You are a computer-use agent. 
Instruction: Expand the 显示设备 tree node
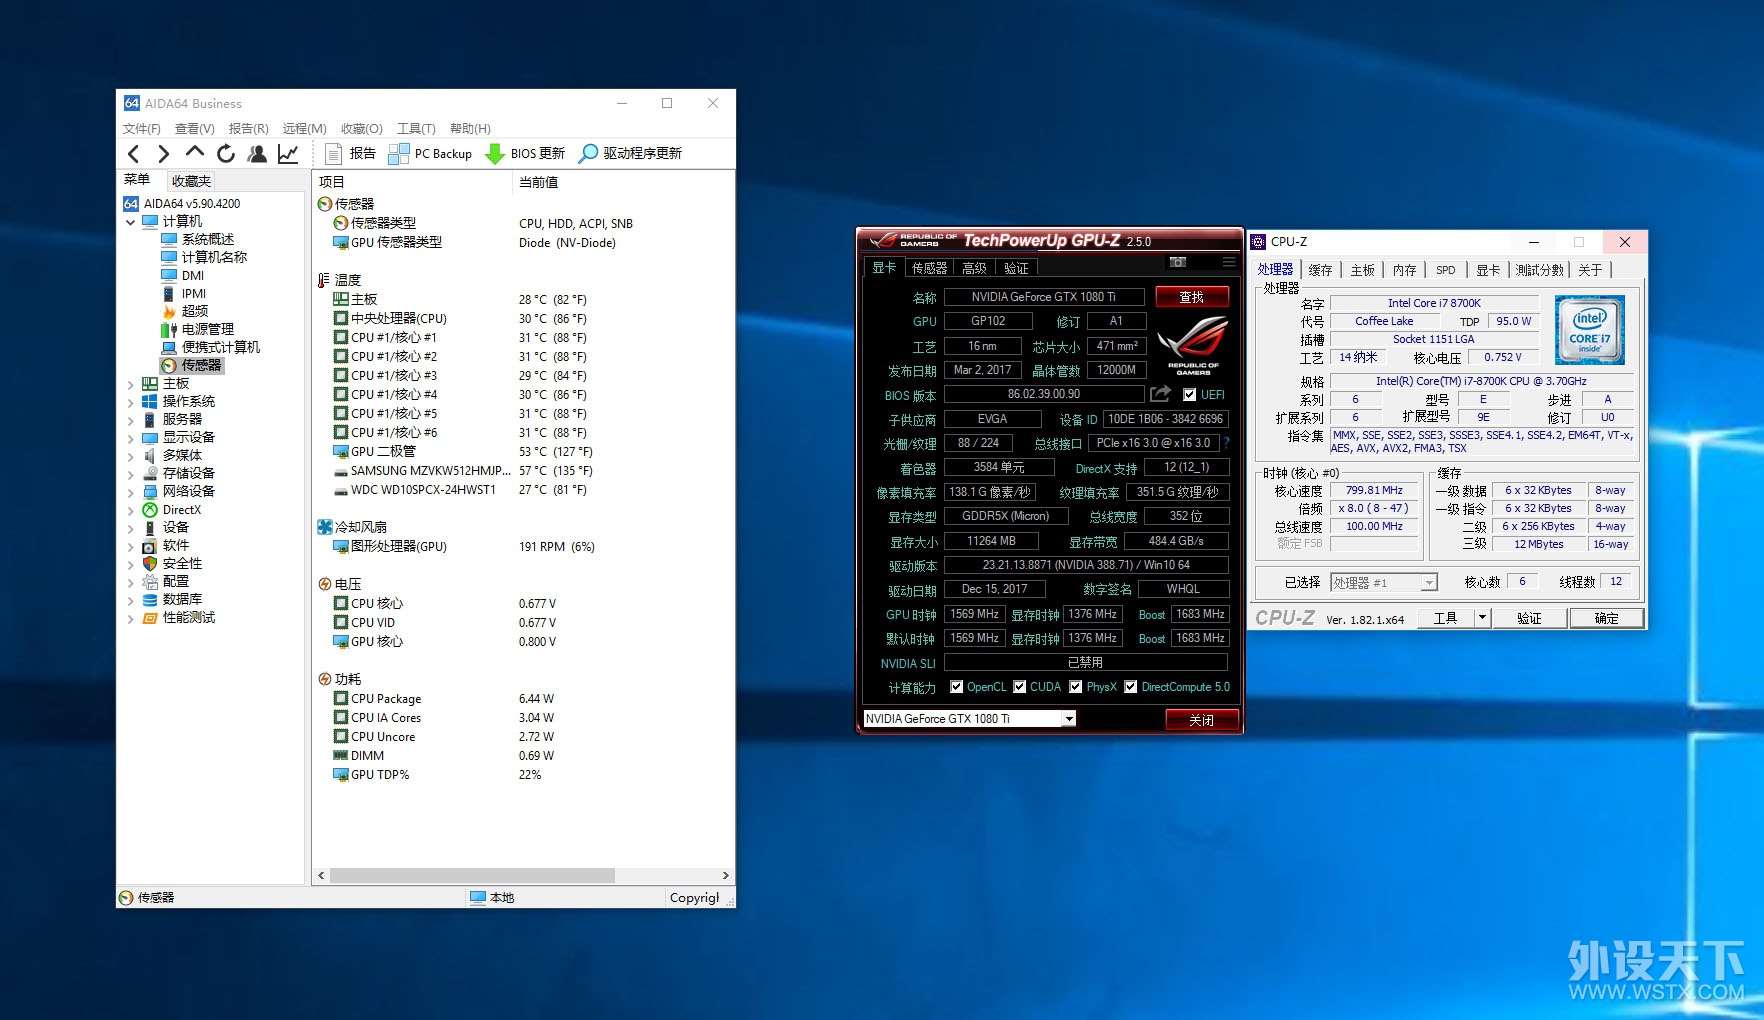click(x=130, y=438)
